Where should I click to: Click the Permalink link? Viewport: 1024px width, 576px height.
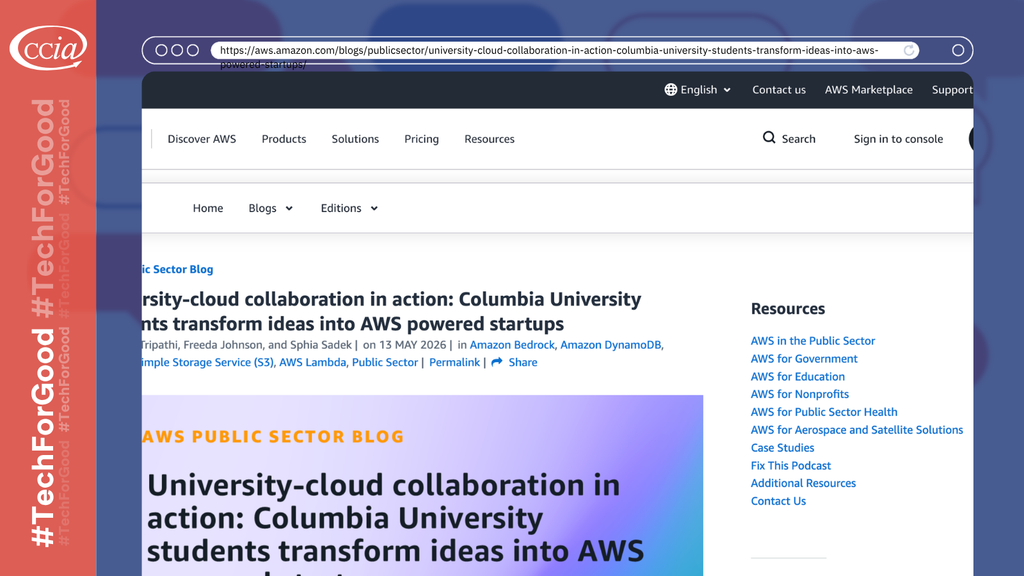pos(454,362)
